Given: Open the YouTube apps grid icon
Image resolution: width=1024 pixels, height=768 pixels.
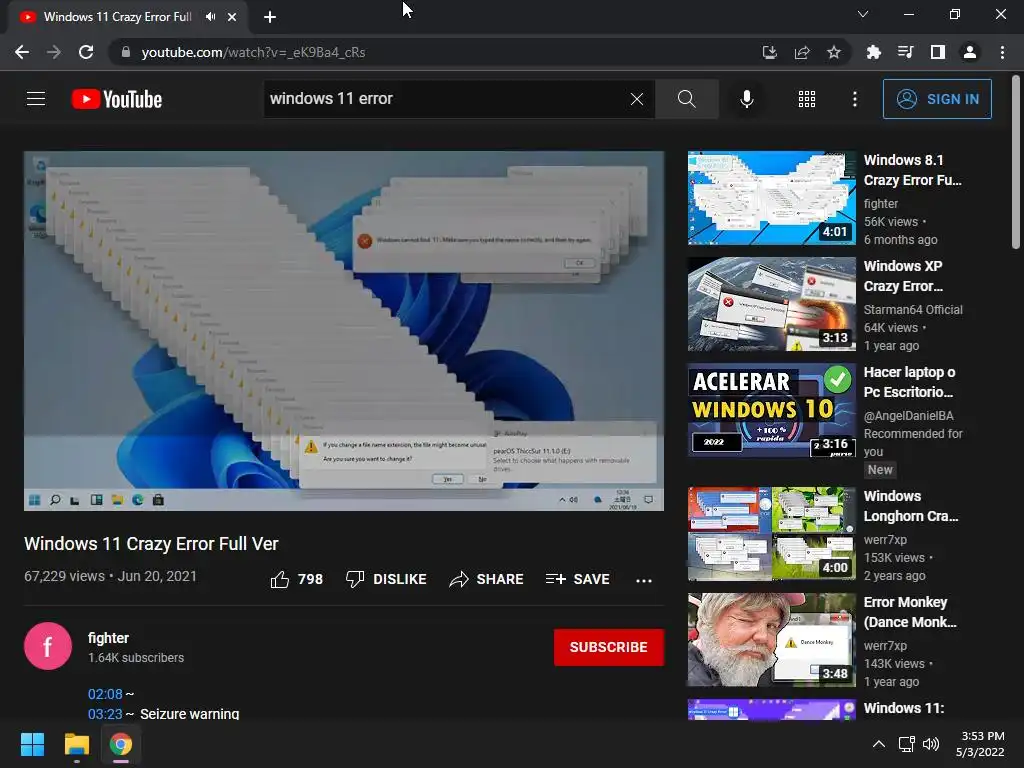Looking at the screenshot, I should (x=807, y=99).
